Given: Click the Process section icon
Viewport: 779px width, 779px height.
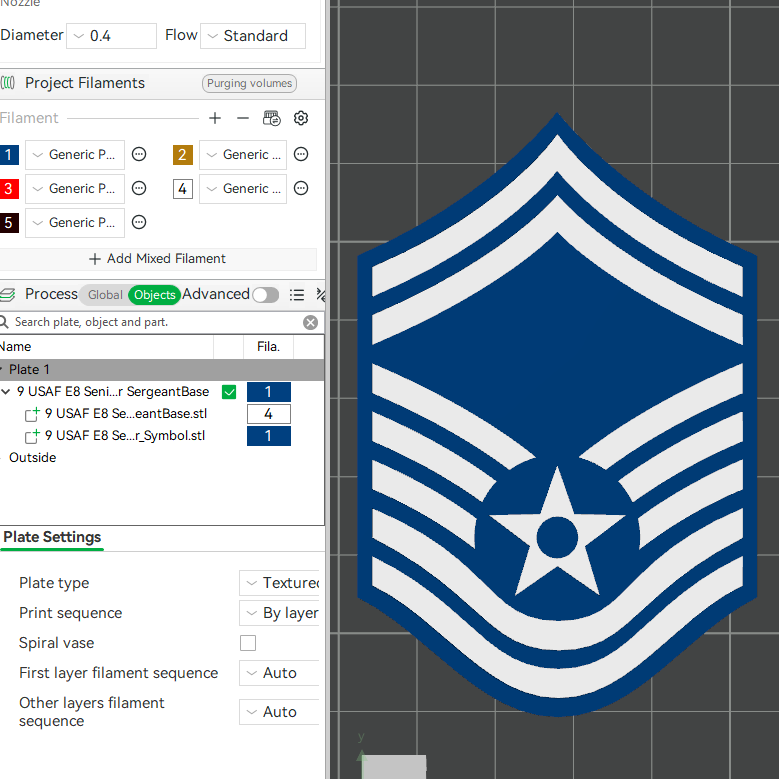Looking at the screenshot, I should coord(7,294).
